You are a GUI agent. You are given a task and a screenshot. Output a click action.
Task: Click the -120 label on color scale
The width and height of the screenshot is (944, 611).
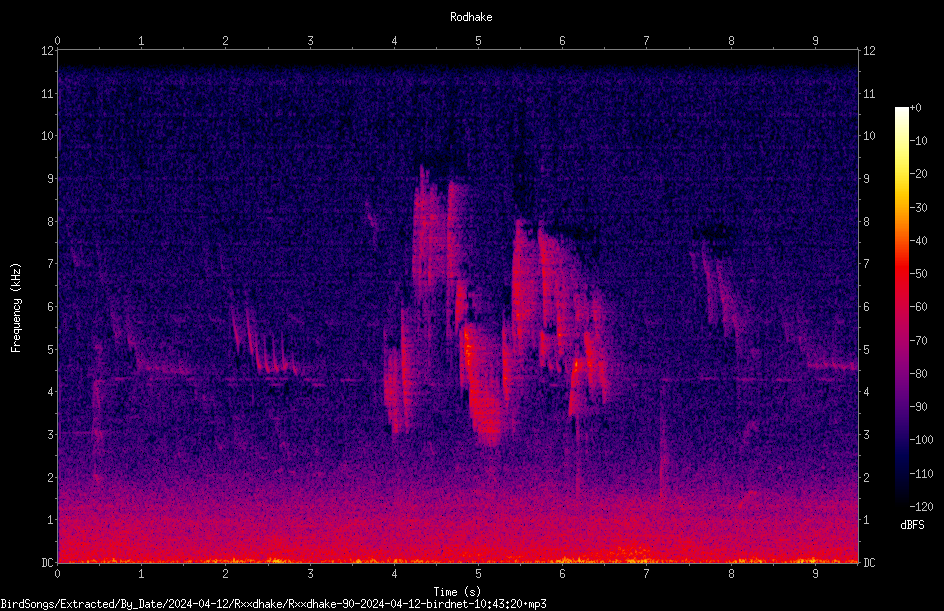[921, 506]
